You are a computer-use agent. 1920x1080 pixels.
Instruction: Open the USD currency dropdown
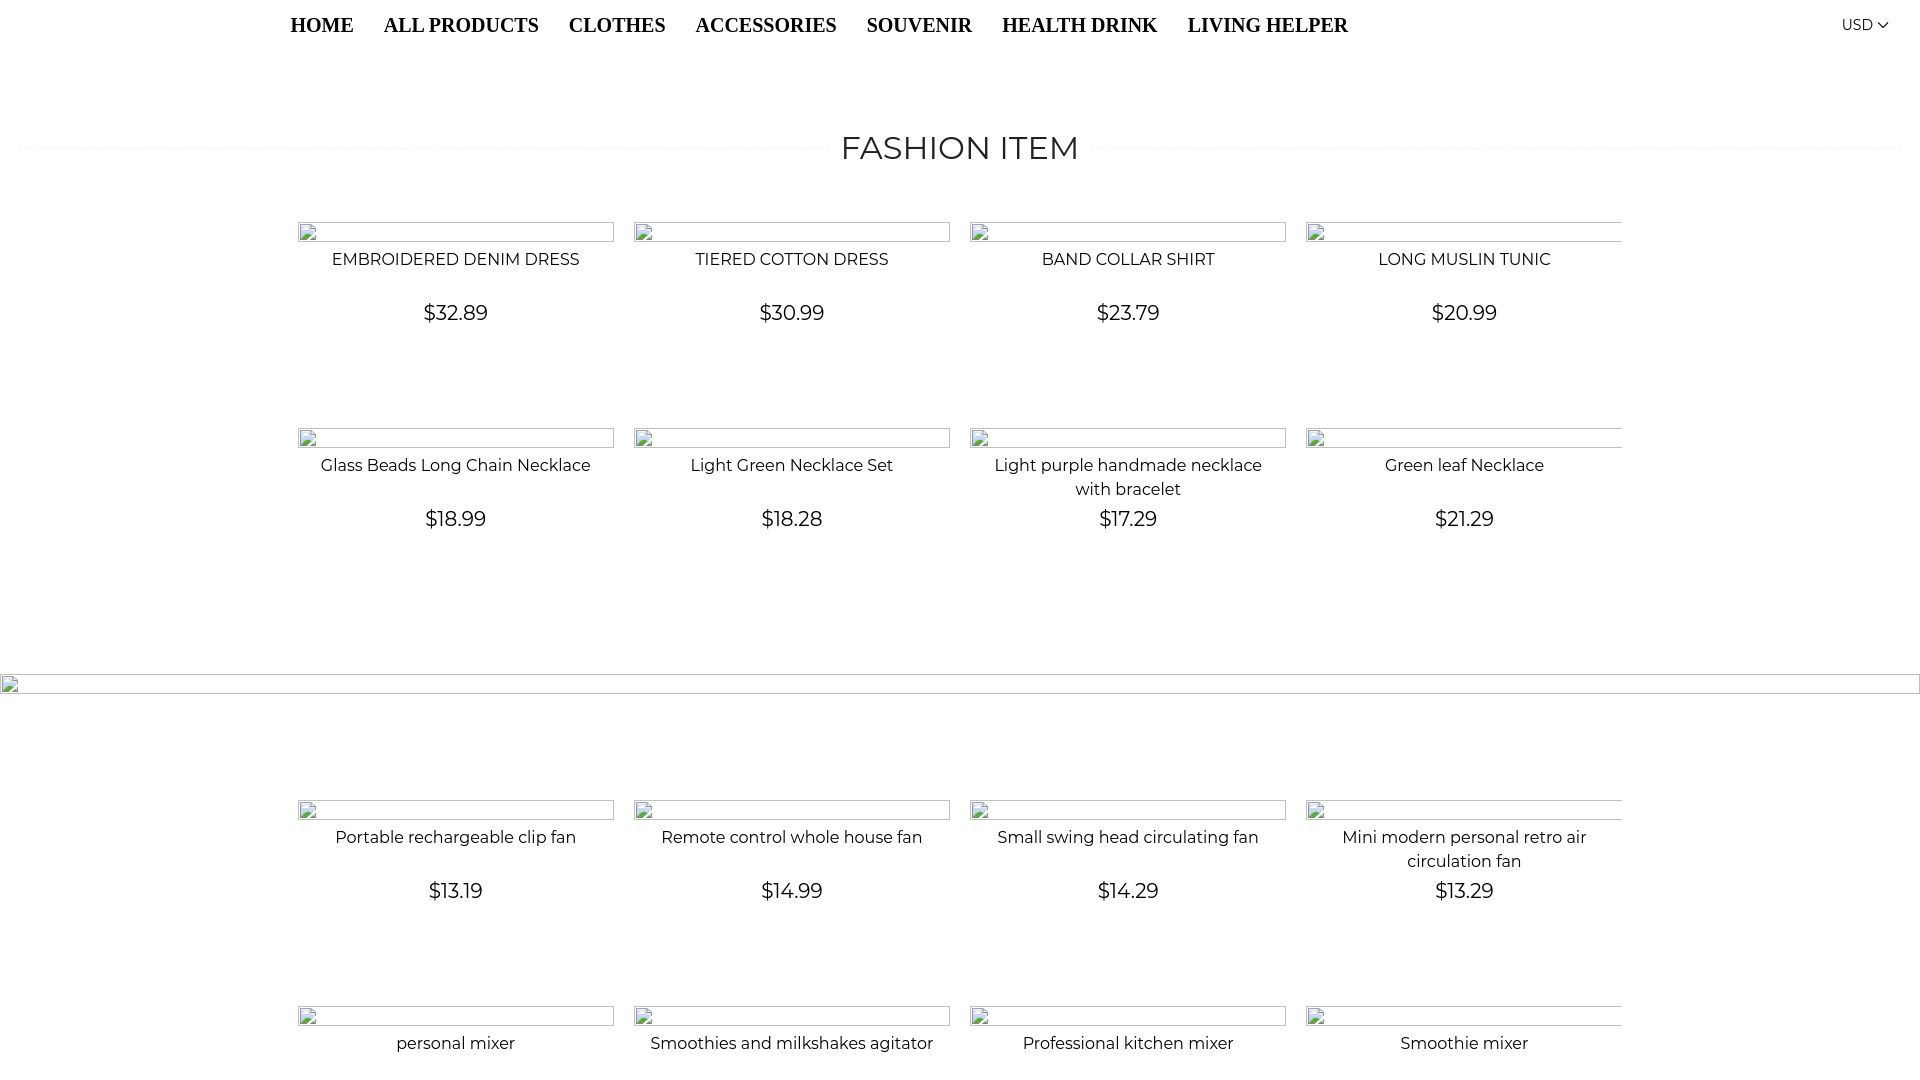pyautogui.click(x=1864, y=25)
